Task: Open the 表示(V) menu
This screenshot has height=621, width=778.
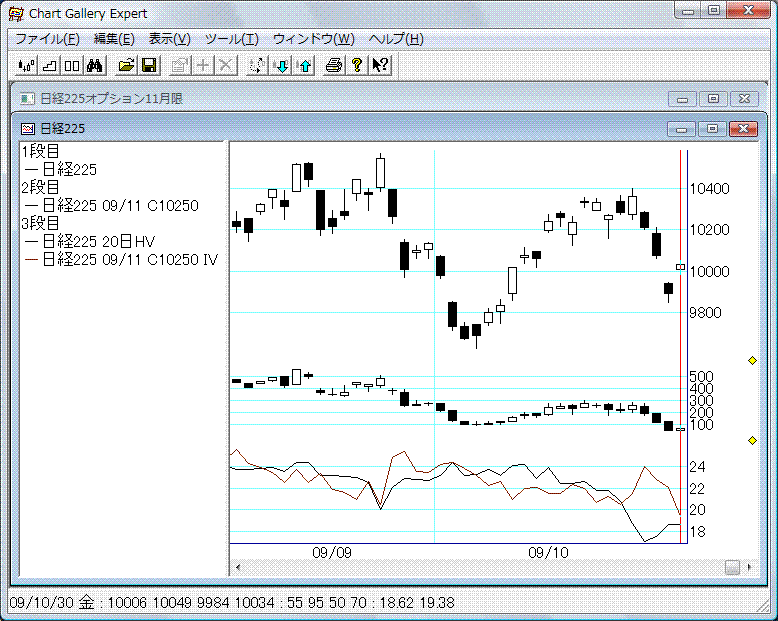Action: 169,39
